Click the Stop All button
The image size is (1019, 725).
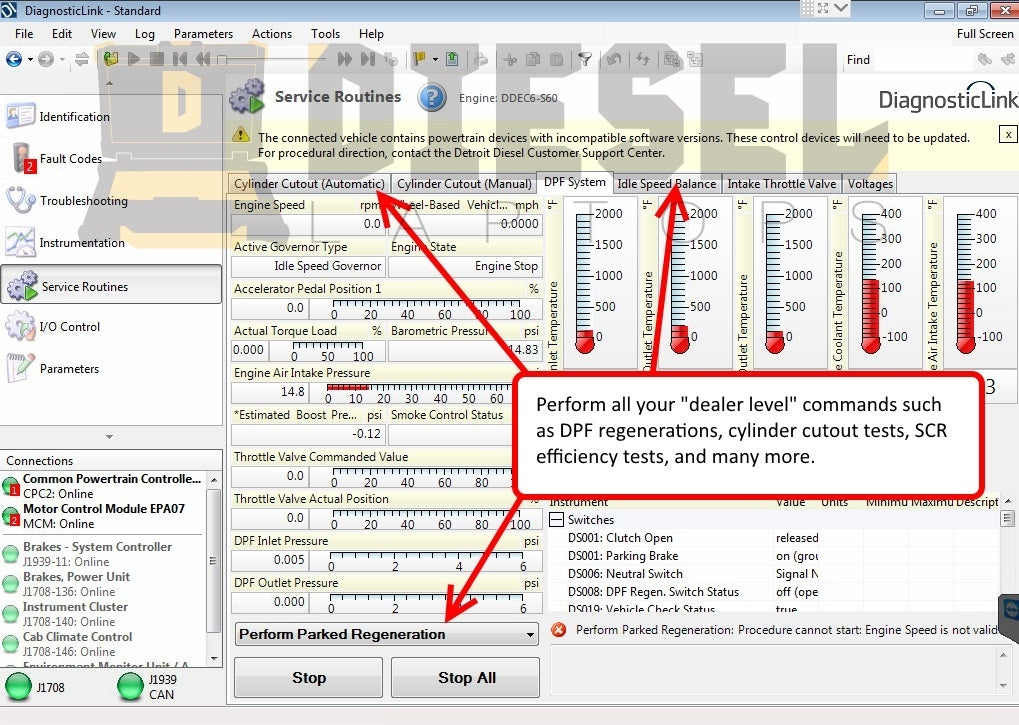click(x=466, y=678)
